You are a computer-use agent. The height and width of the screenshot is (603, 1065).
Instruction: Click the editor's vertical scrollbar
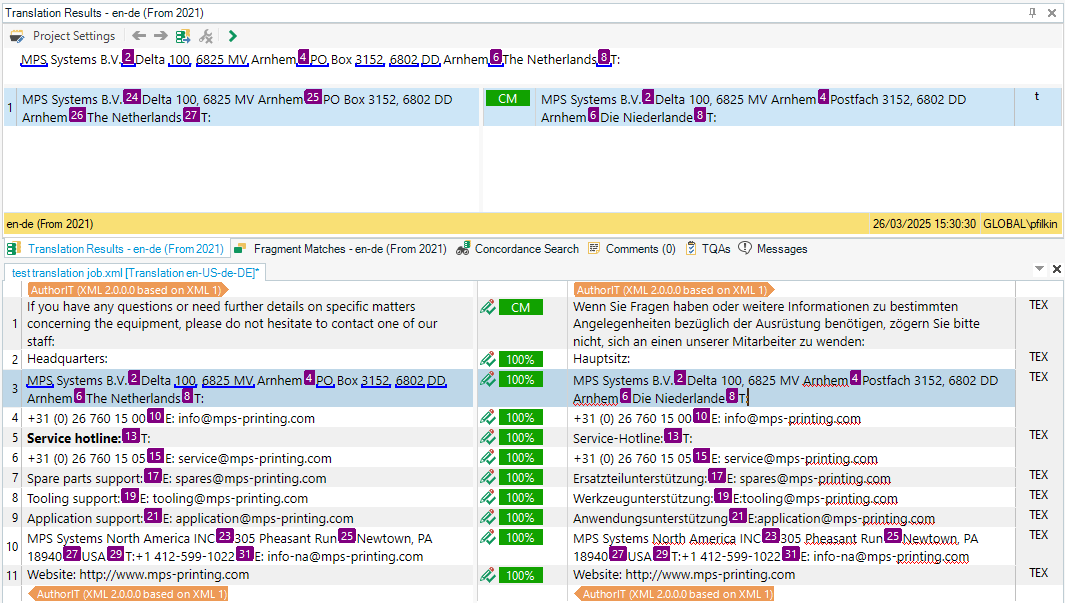pyautogui.click(x=1059, y=440)
